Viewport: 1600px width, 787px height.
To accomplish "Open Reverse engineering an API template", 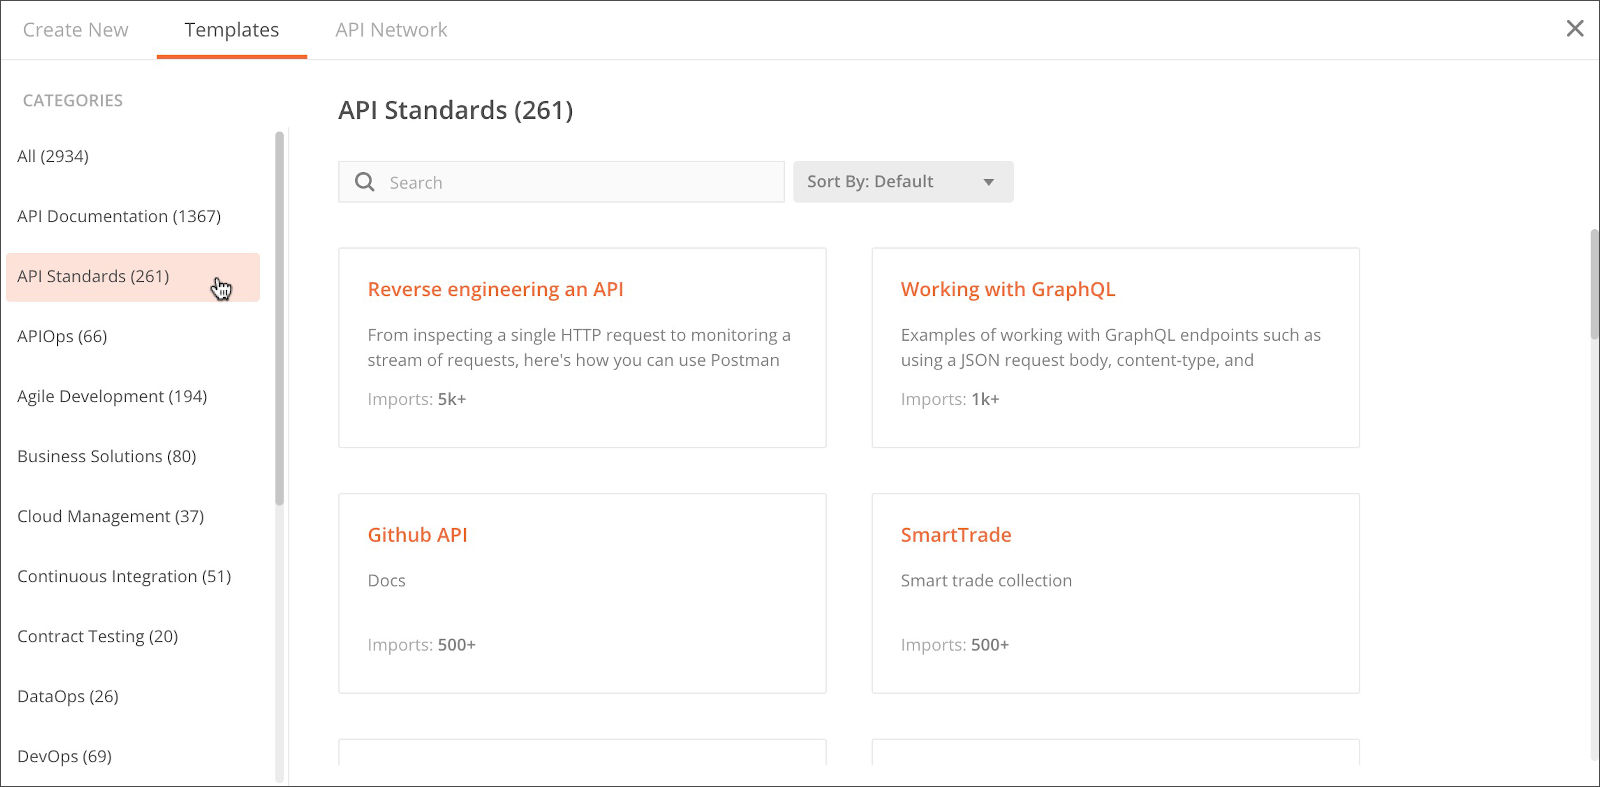I will pos(495,289).
